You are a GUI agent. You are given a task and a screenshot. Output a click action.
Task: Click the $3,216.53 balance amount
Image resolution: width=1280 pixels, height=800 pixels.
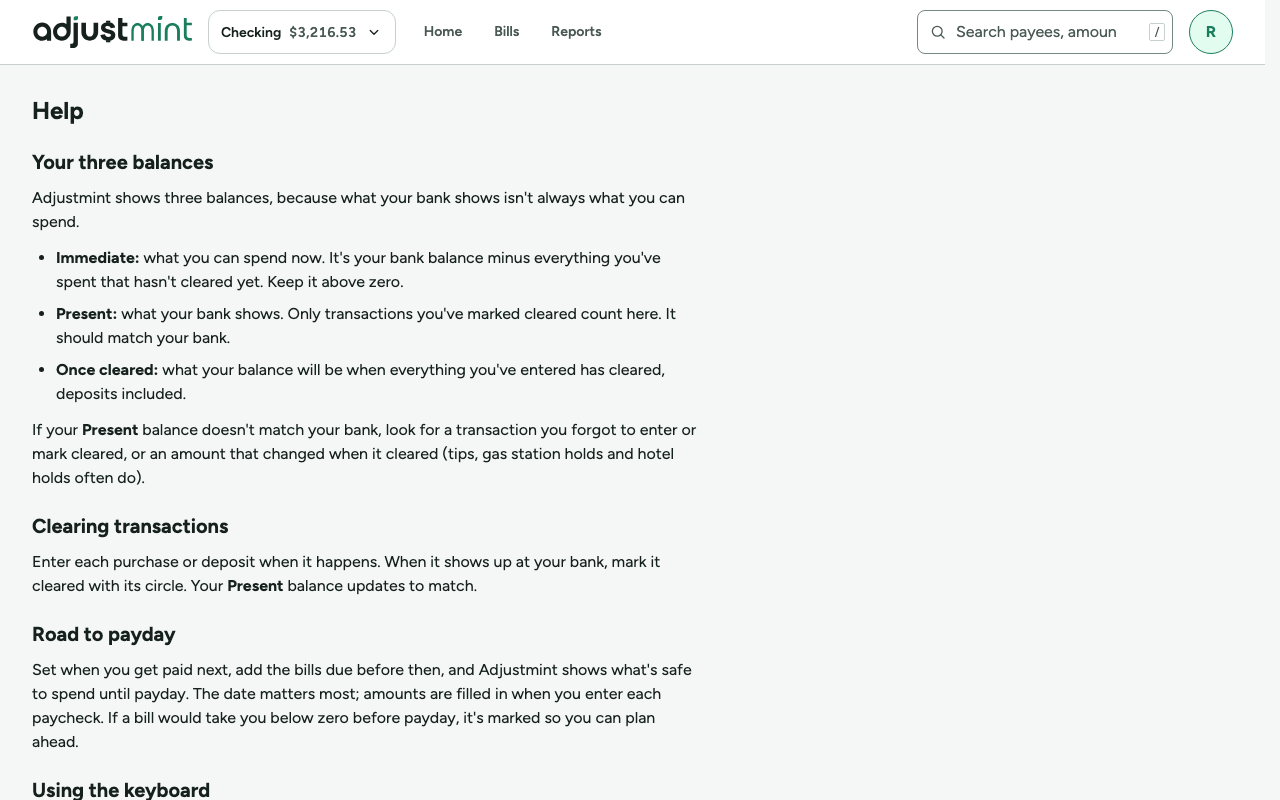[x=323, y=32]
